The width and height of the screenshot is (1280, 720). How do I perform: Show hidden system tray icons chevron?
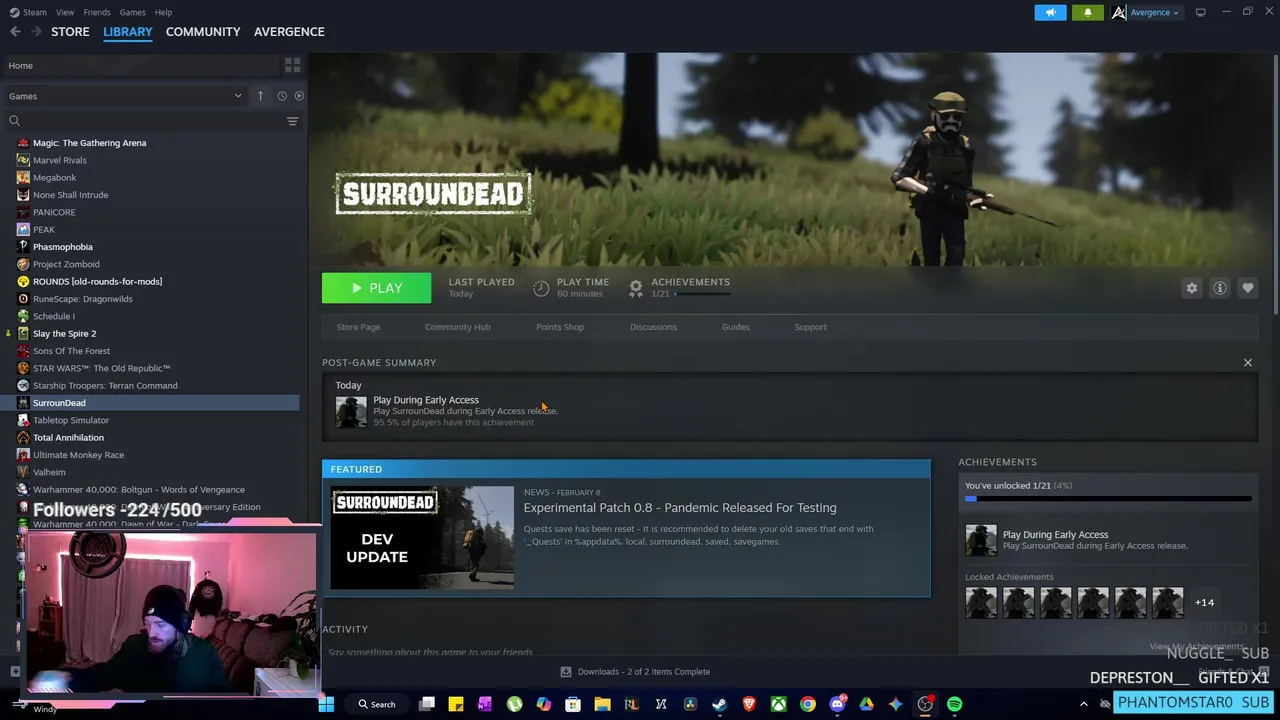(x=1083, y=704)
